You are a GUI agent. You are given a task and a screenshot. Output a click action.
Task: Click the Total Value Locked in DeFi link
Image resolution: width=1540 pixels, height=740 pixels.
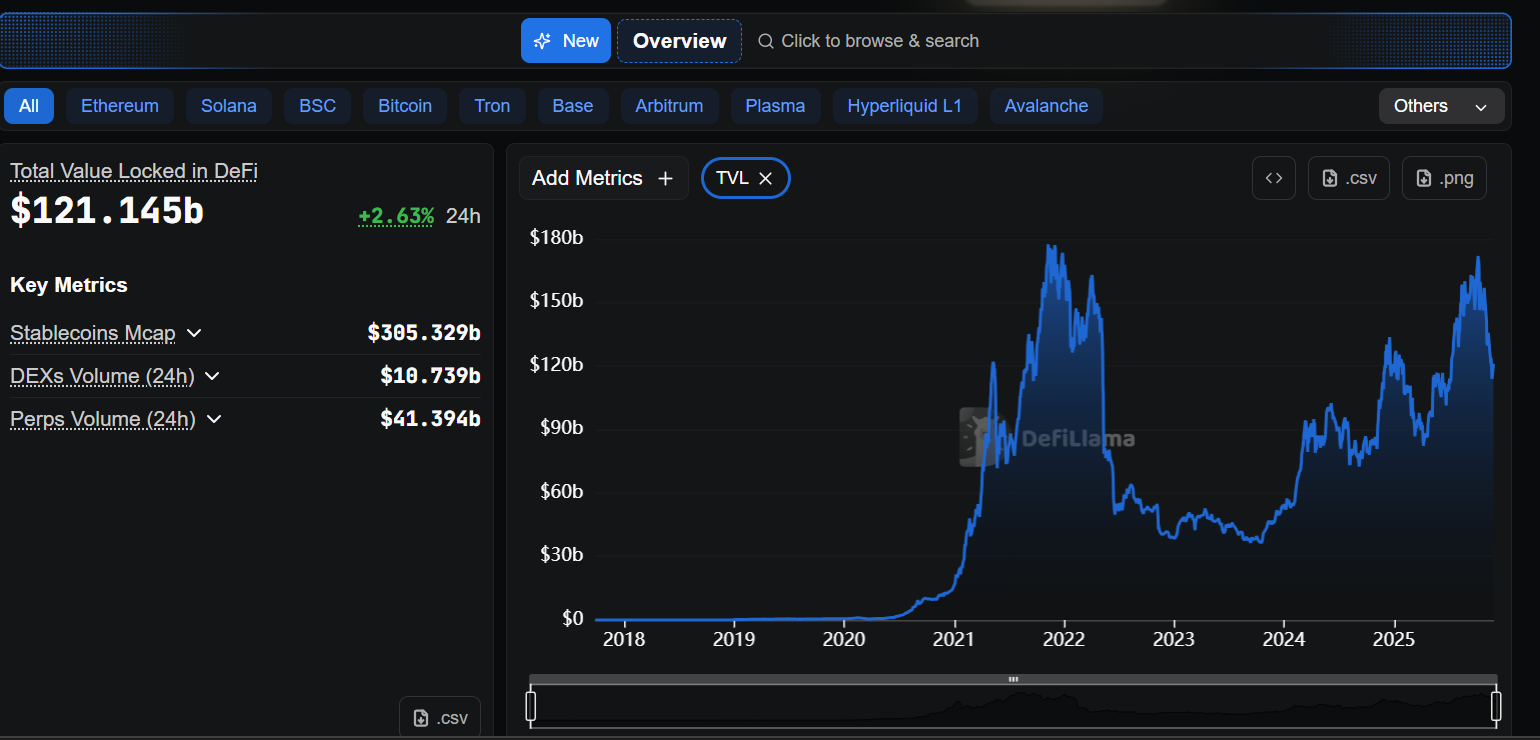pyautogui.click(x=134, y=171)
